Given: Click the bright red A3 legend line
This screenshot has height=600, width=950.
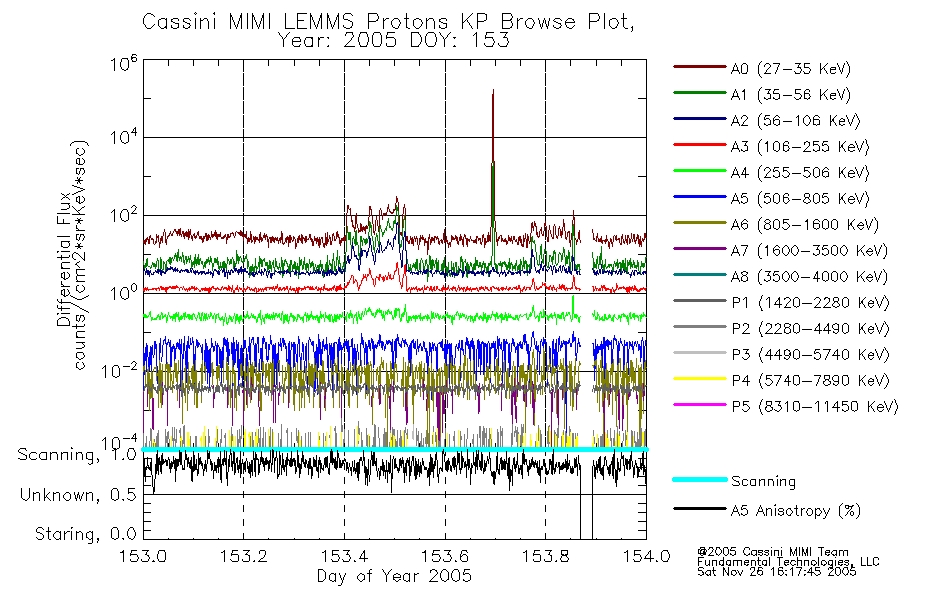Looking at the screenshot, I should pyautogui.click(x=700, y=145).
